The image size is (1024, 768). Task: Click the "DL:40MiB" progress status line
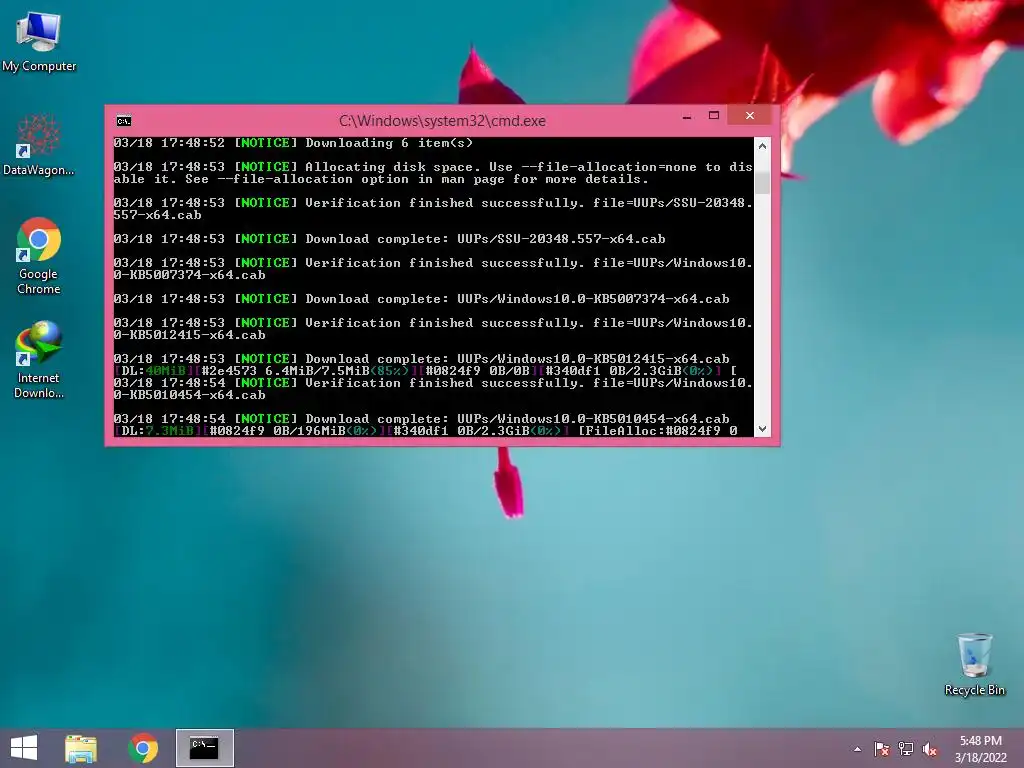point(425,371)
